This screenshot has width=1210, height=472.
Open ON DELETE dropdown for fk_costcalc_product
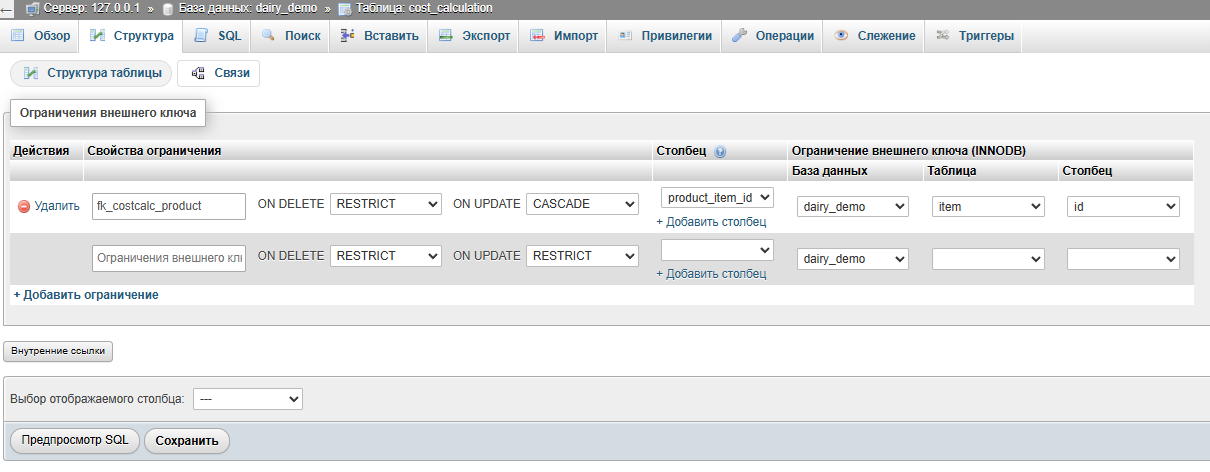(x=385, y=204)
